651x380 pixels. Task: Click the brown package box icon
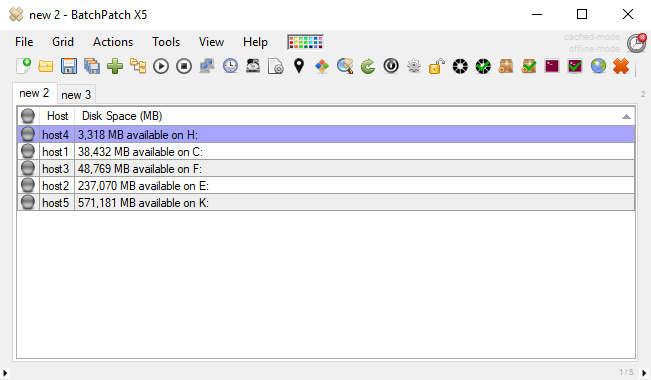tap(506, 66)
